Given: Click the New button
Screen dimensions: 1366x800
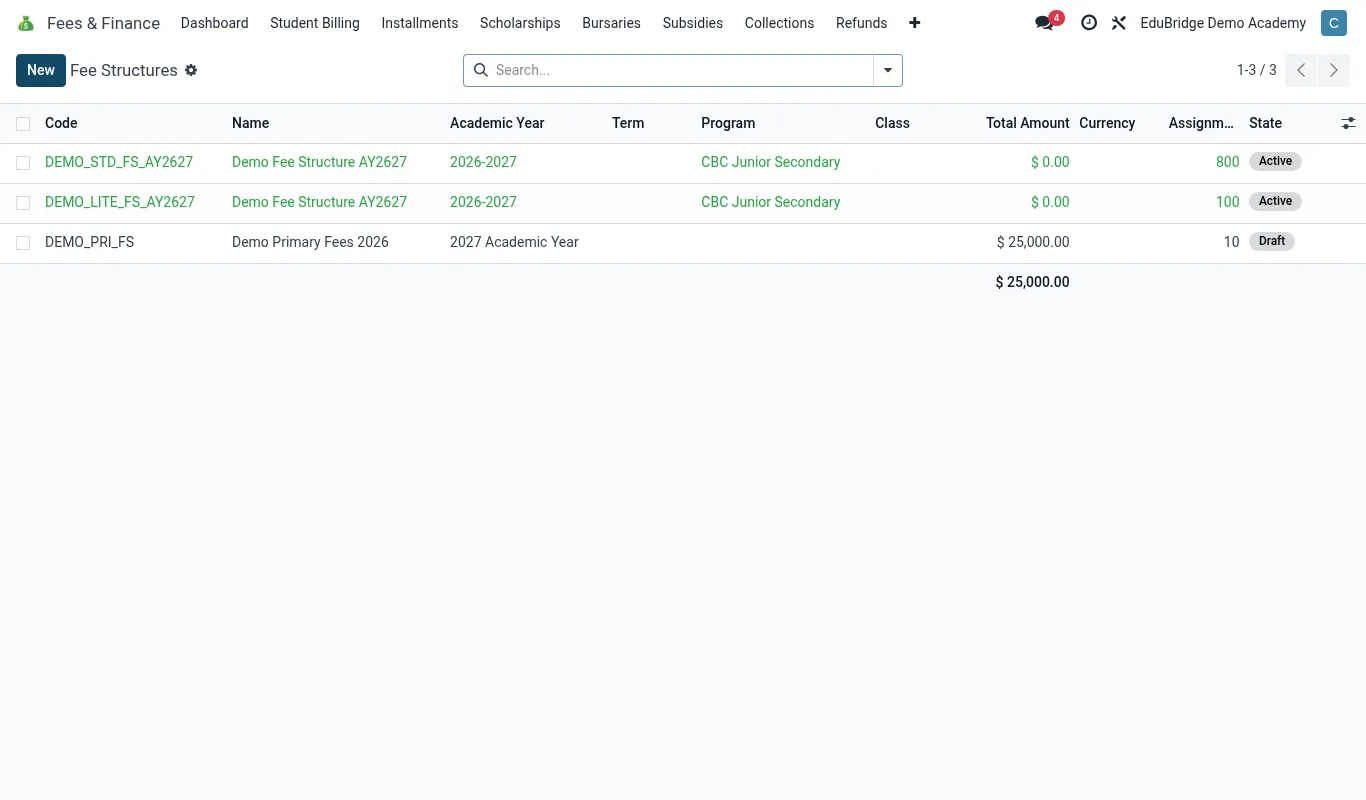Looking at the screenshot, I should click(x=41, y=70).
